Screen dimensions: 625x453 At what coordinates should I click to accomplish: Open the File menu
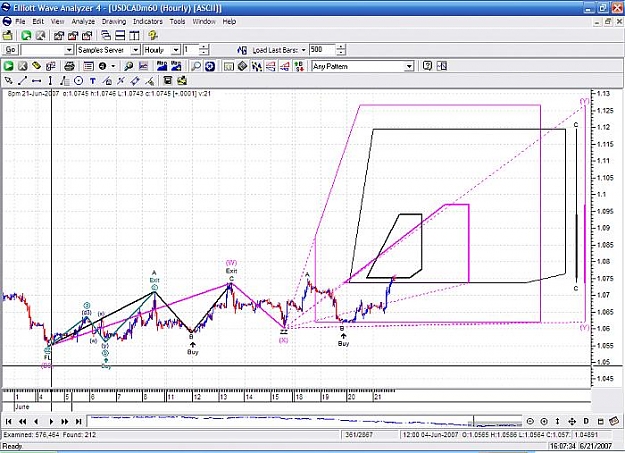tap(20, 22)
